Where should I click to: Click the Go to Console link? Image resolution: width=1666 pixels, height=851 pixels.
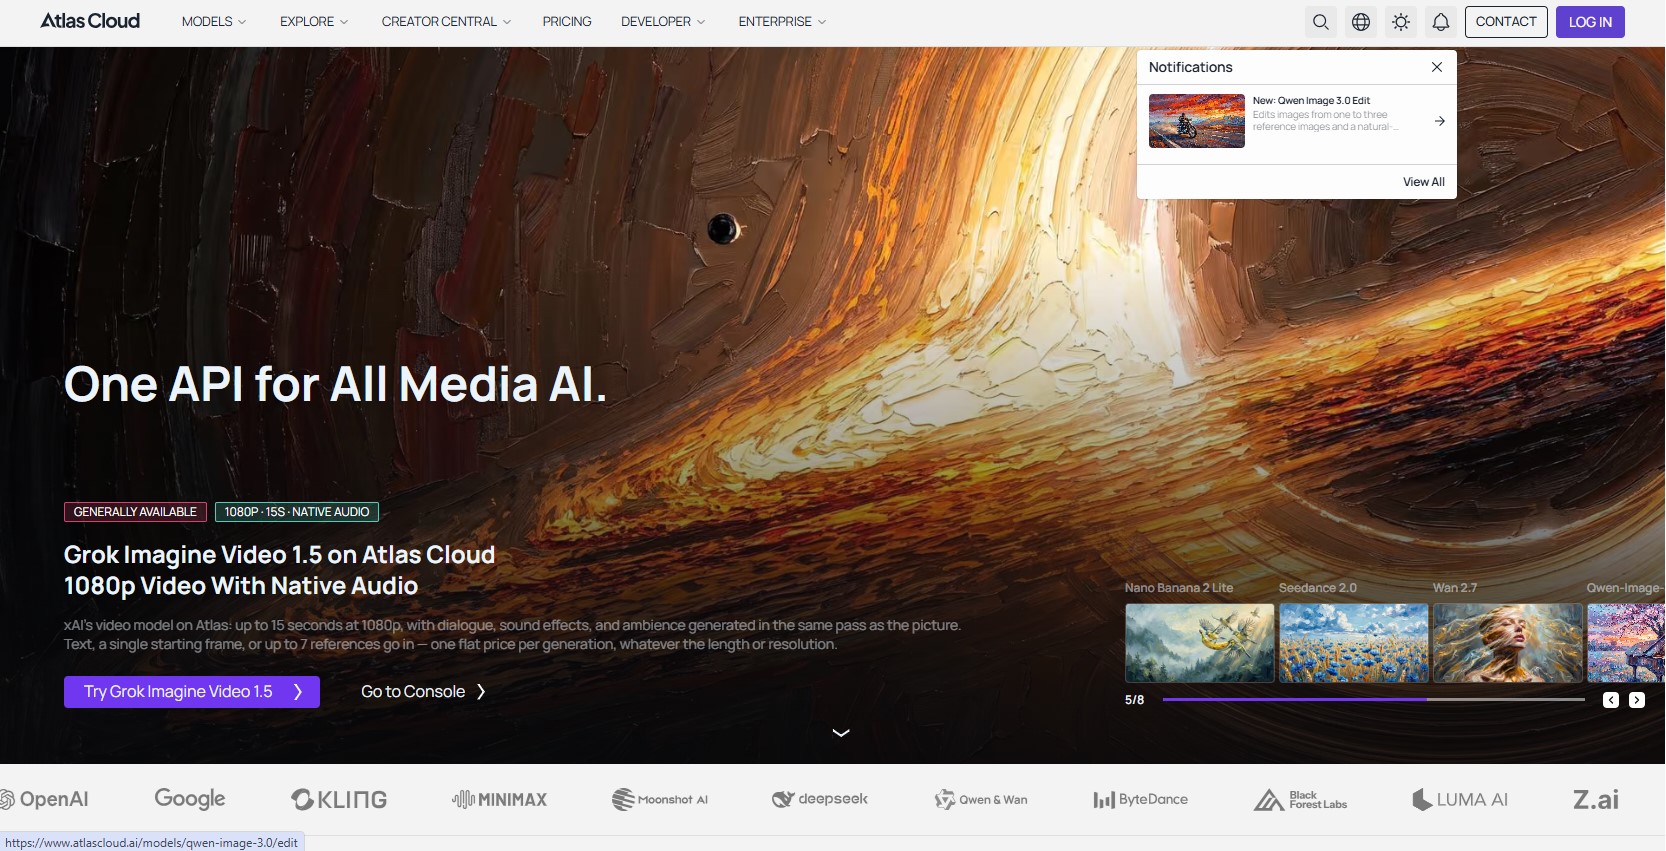click(423, 692)
